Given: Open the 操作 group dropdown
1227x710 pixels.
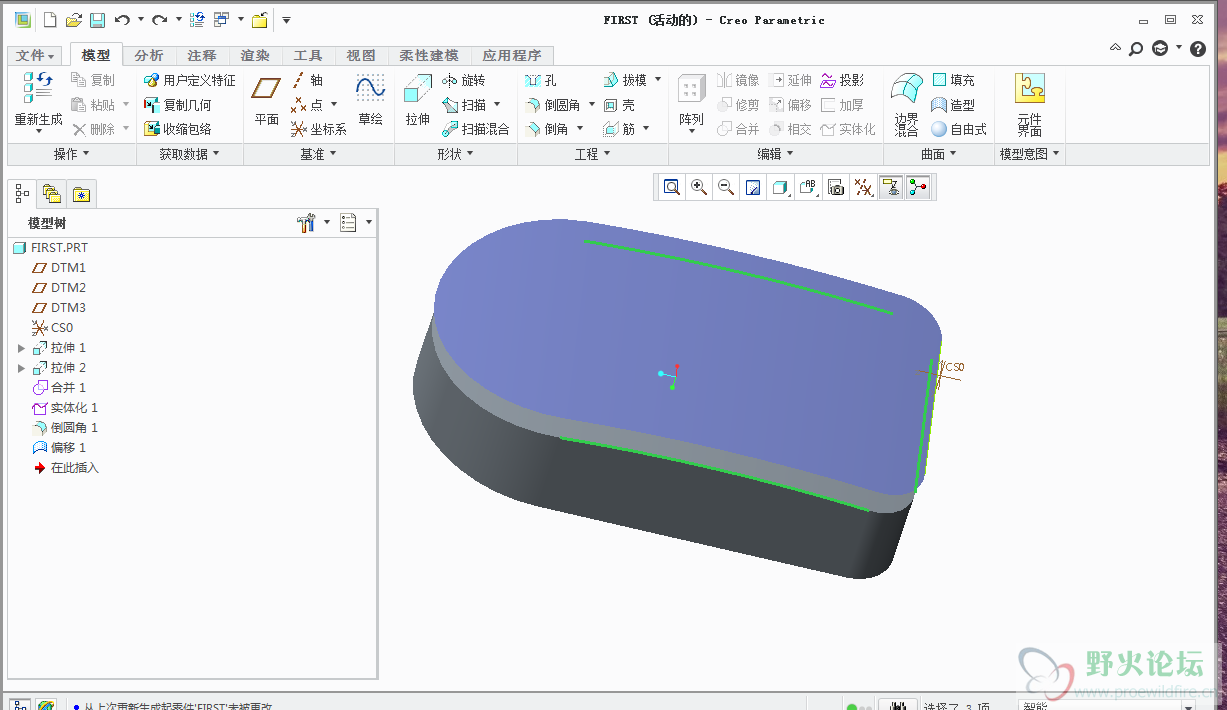Looking at the screenshot, I should tap(71, 154).
